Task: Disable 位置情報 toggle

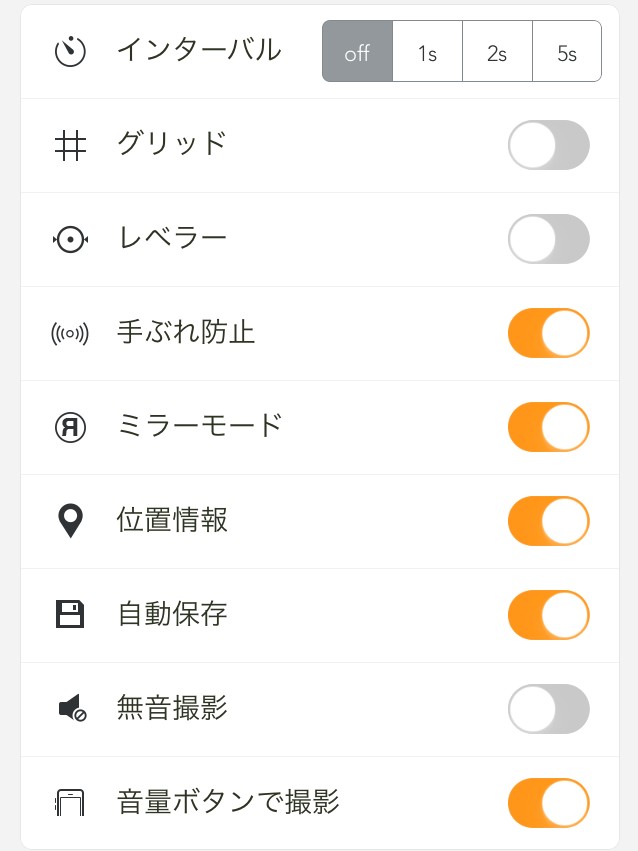Action: 548,521
